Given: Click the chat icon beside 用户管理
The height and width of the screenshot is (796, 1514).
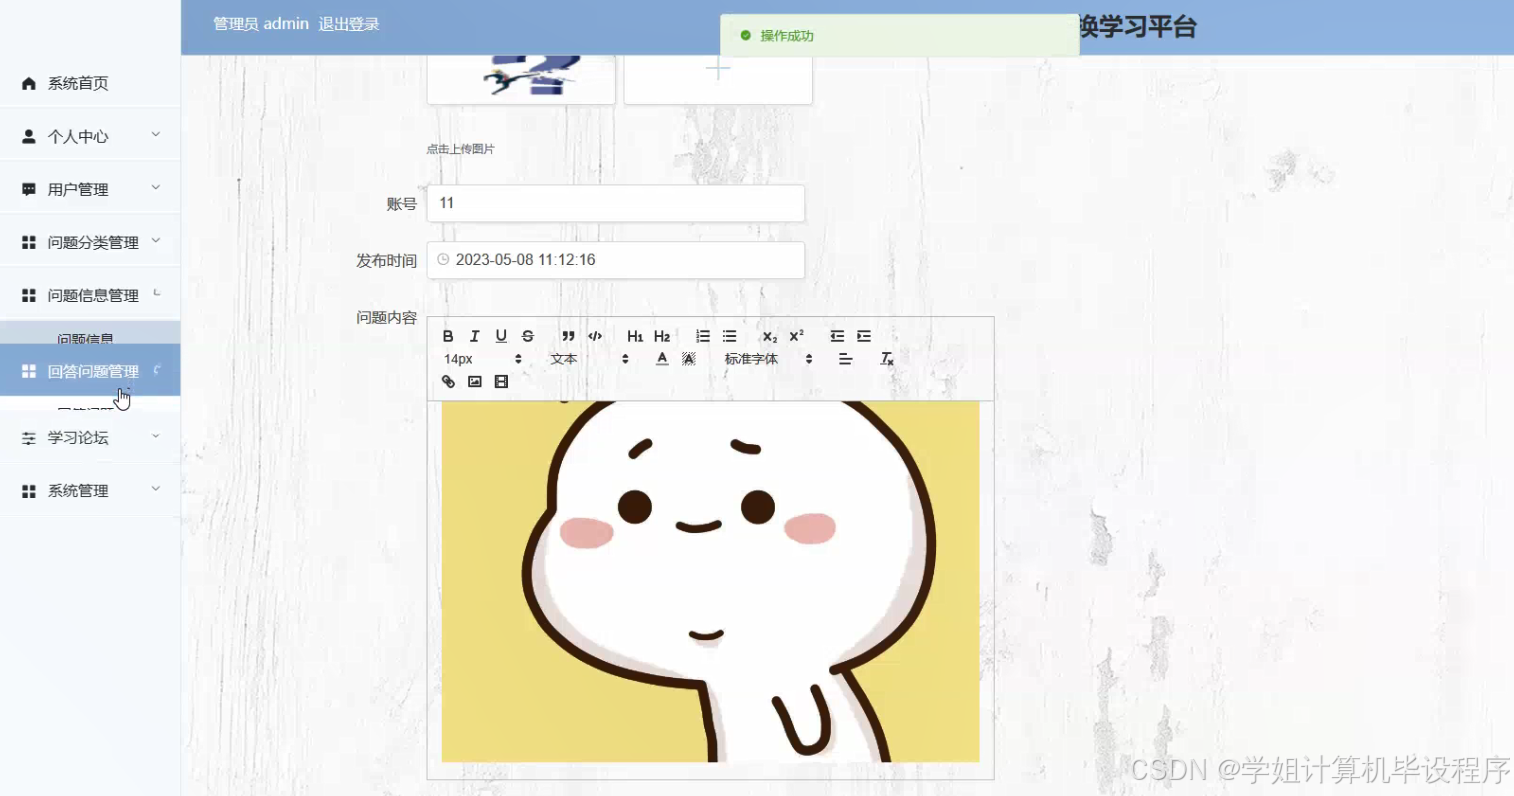Looking at the screenshot, I should (x=29, y=189).
